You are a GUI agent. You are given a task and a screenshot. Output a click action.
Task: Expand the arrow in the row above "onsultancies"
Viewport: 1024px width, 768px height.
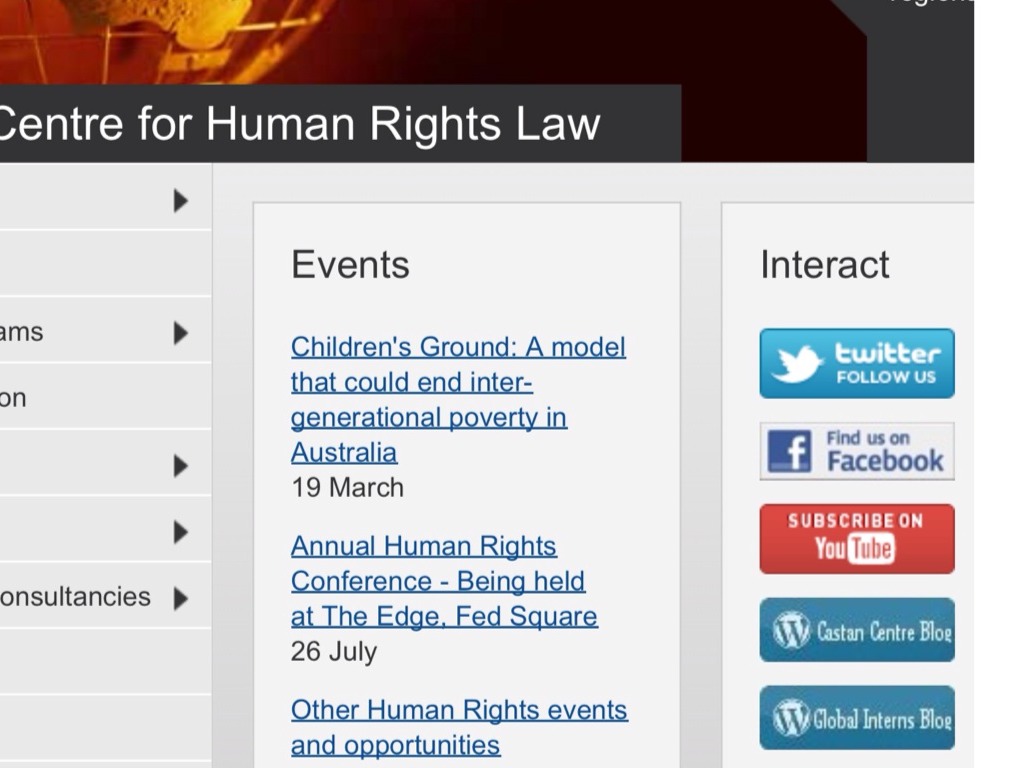click(x=180, y=531)
